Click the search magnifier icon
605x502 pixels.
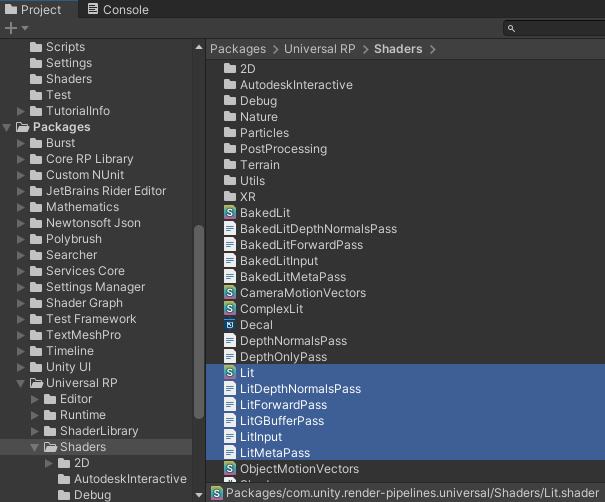[x=511, y=28]
